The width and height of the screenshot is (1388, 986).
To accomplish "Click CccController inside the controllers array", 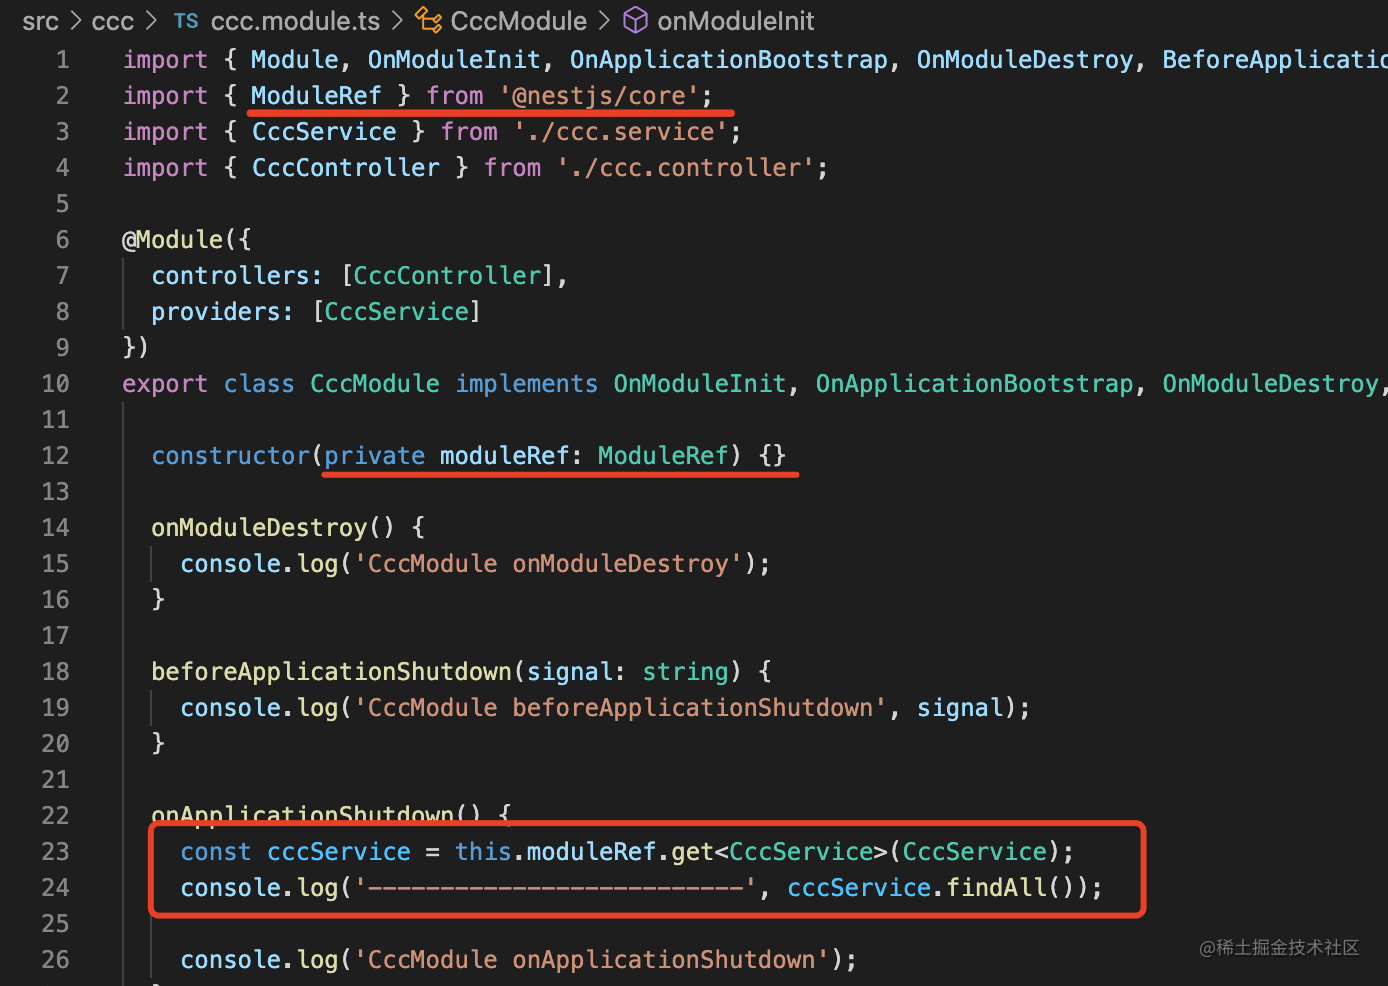I will pos(447,276).
